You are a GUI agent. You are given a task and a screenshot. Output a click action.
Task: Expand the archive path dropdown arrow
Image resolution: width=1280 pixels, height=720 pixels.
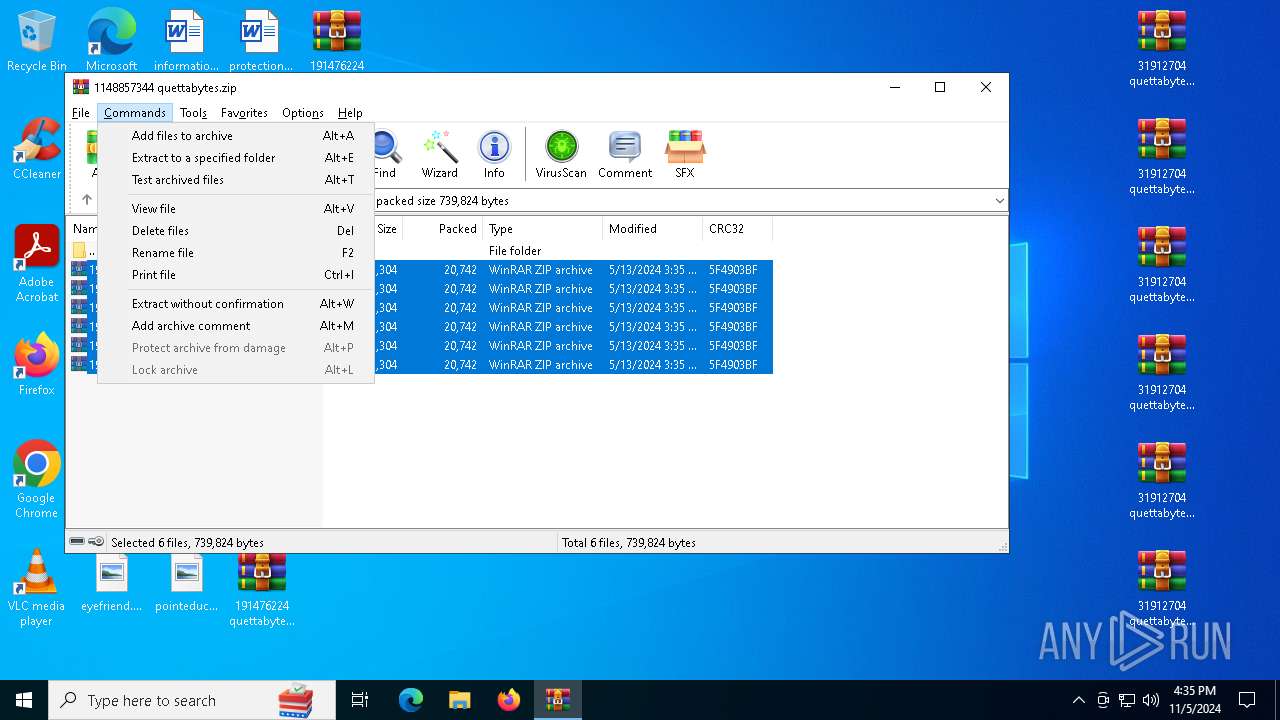click(999, 201)
